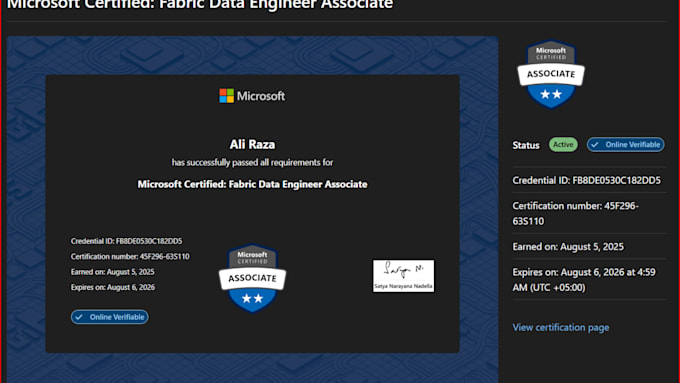Click the certification title on the certificate

[x=252, y=184]
